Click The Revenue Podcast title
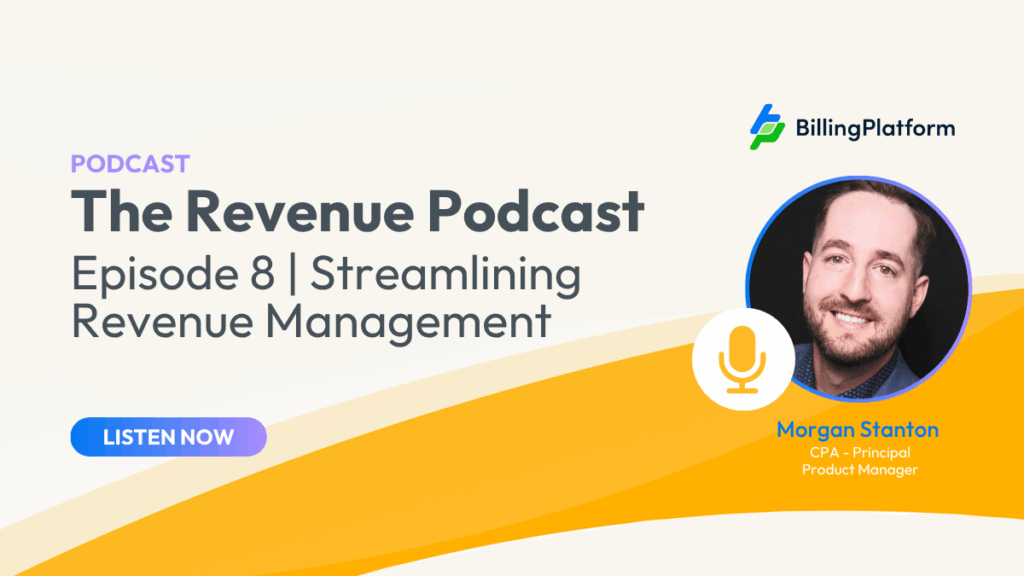The height and width of the screenshot is (576, 1024). click(x=357, y=210)
